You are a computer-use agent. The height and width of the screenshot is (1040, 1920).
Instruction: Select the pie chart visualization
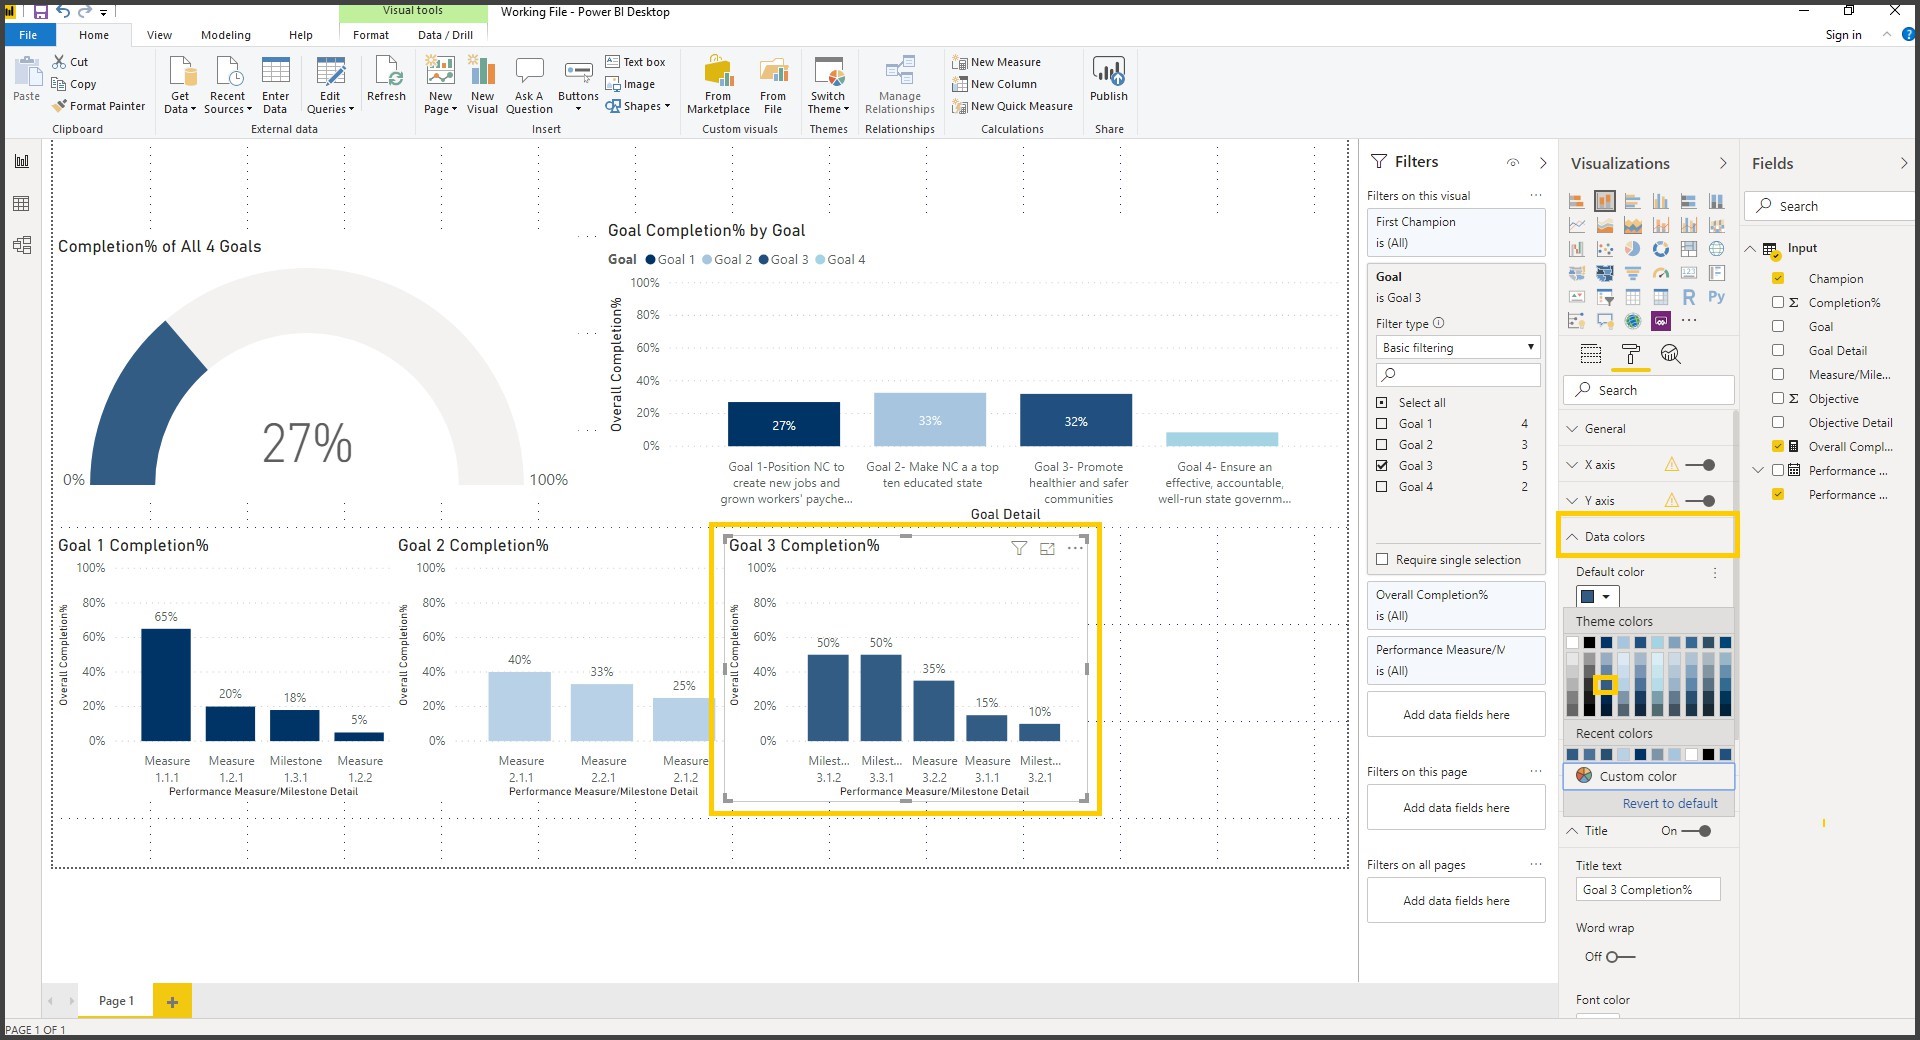(x=1633, y=248)
